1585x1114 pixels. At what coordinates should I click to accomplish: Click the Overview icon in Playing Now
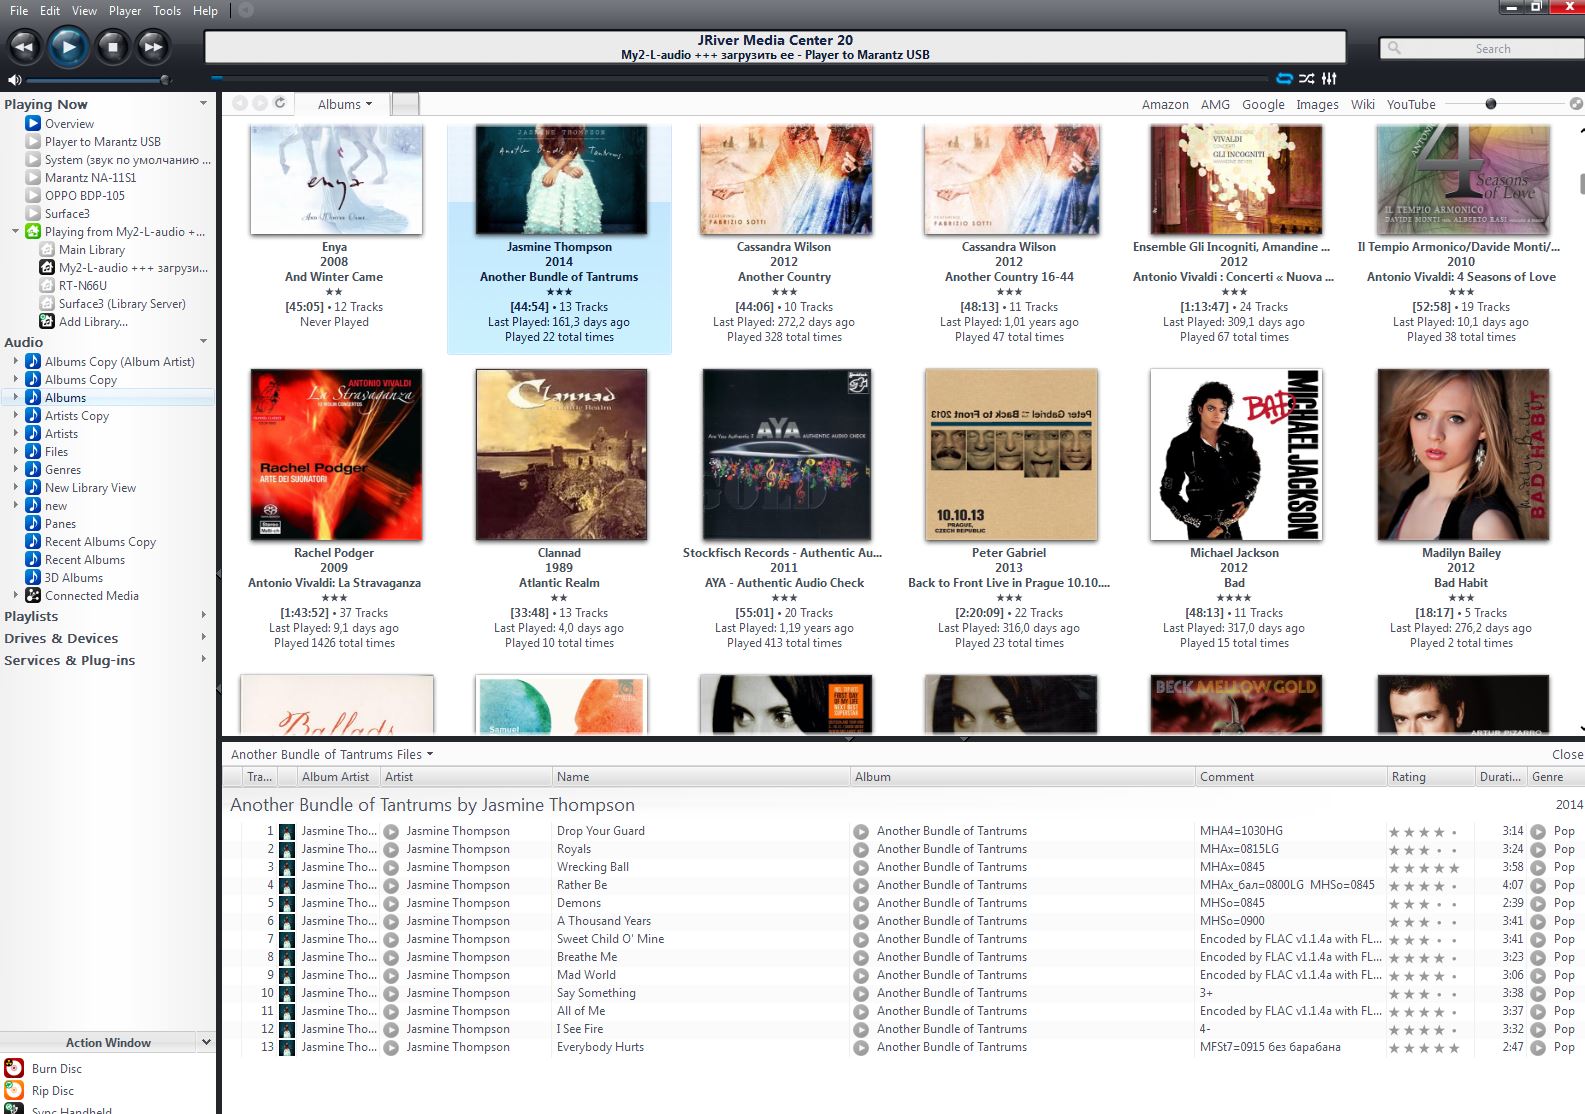[33, 124]
